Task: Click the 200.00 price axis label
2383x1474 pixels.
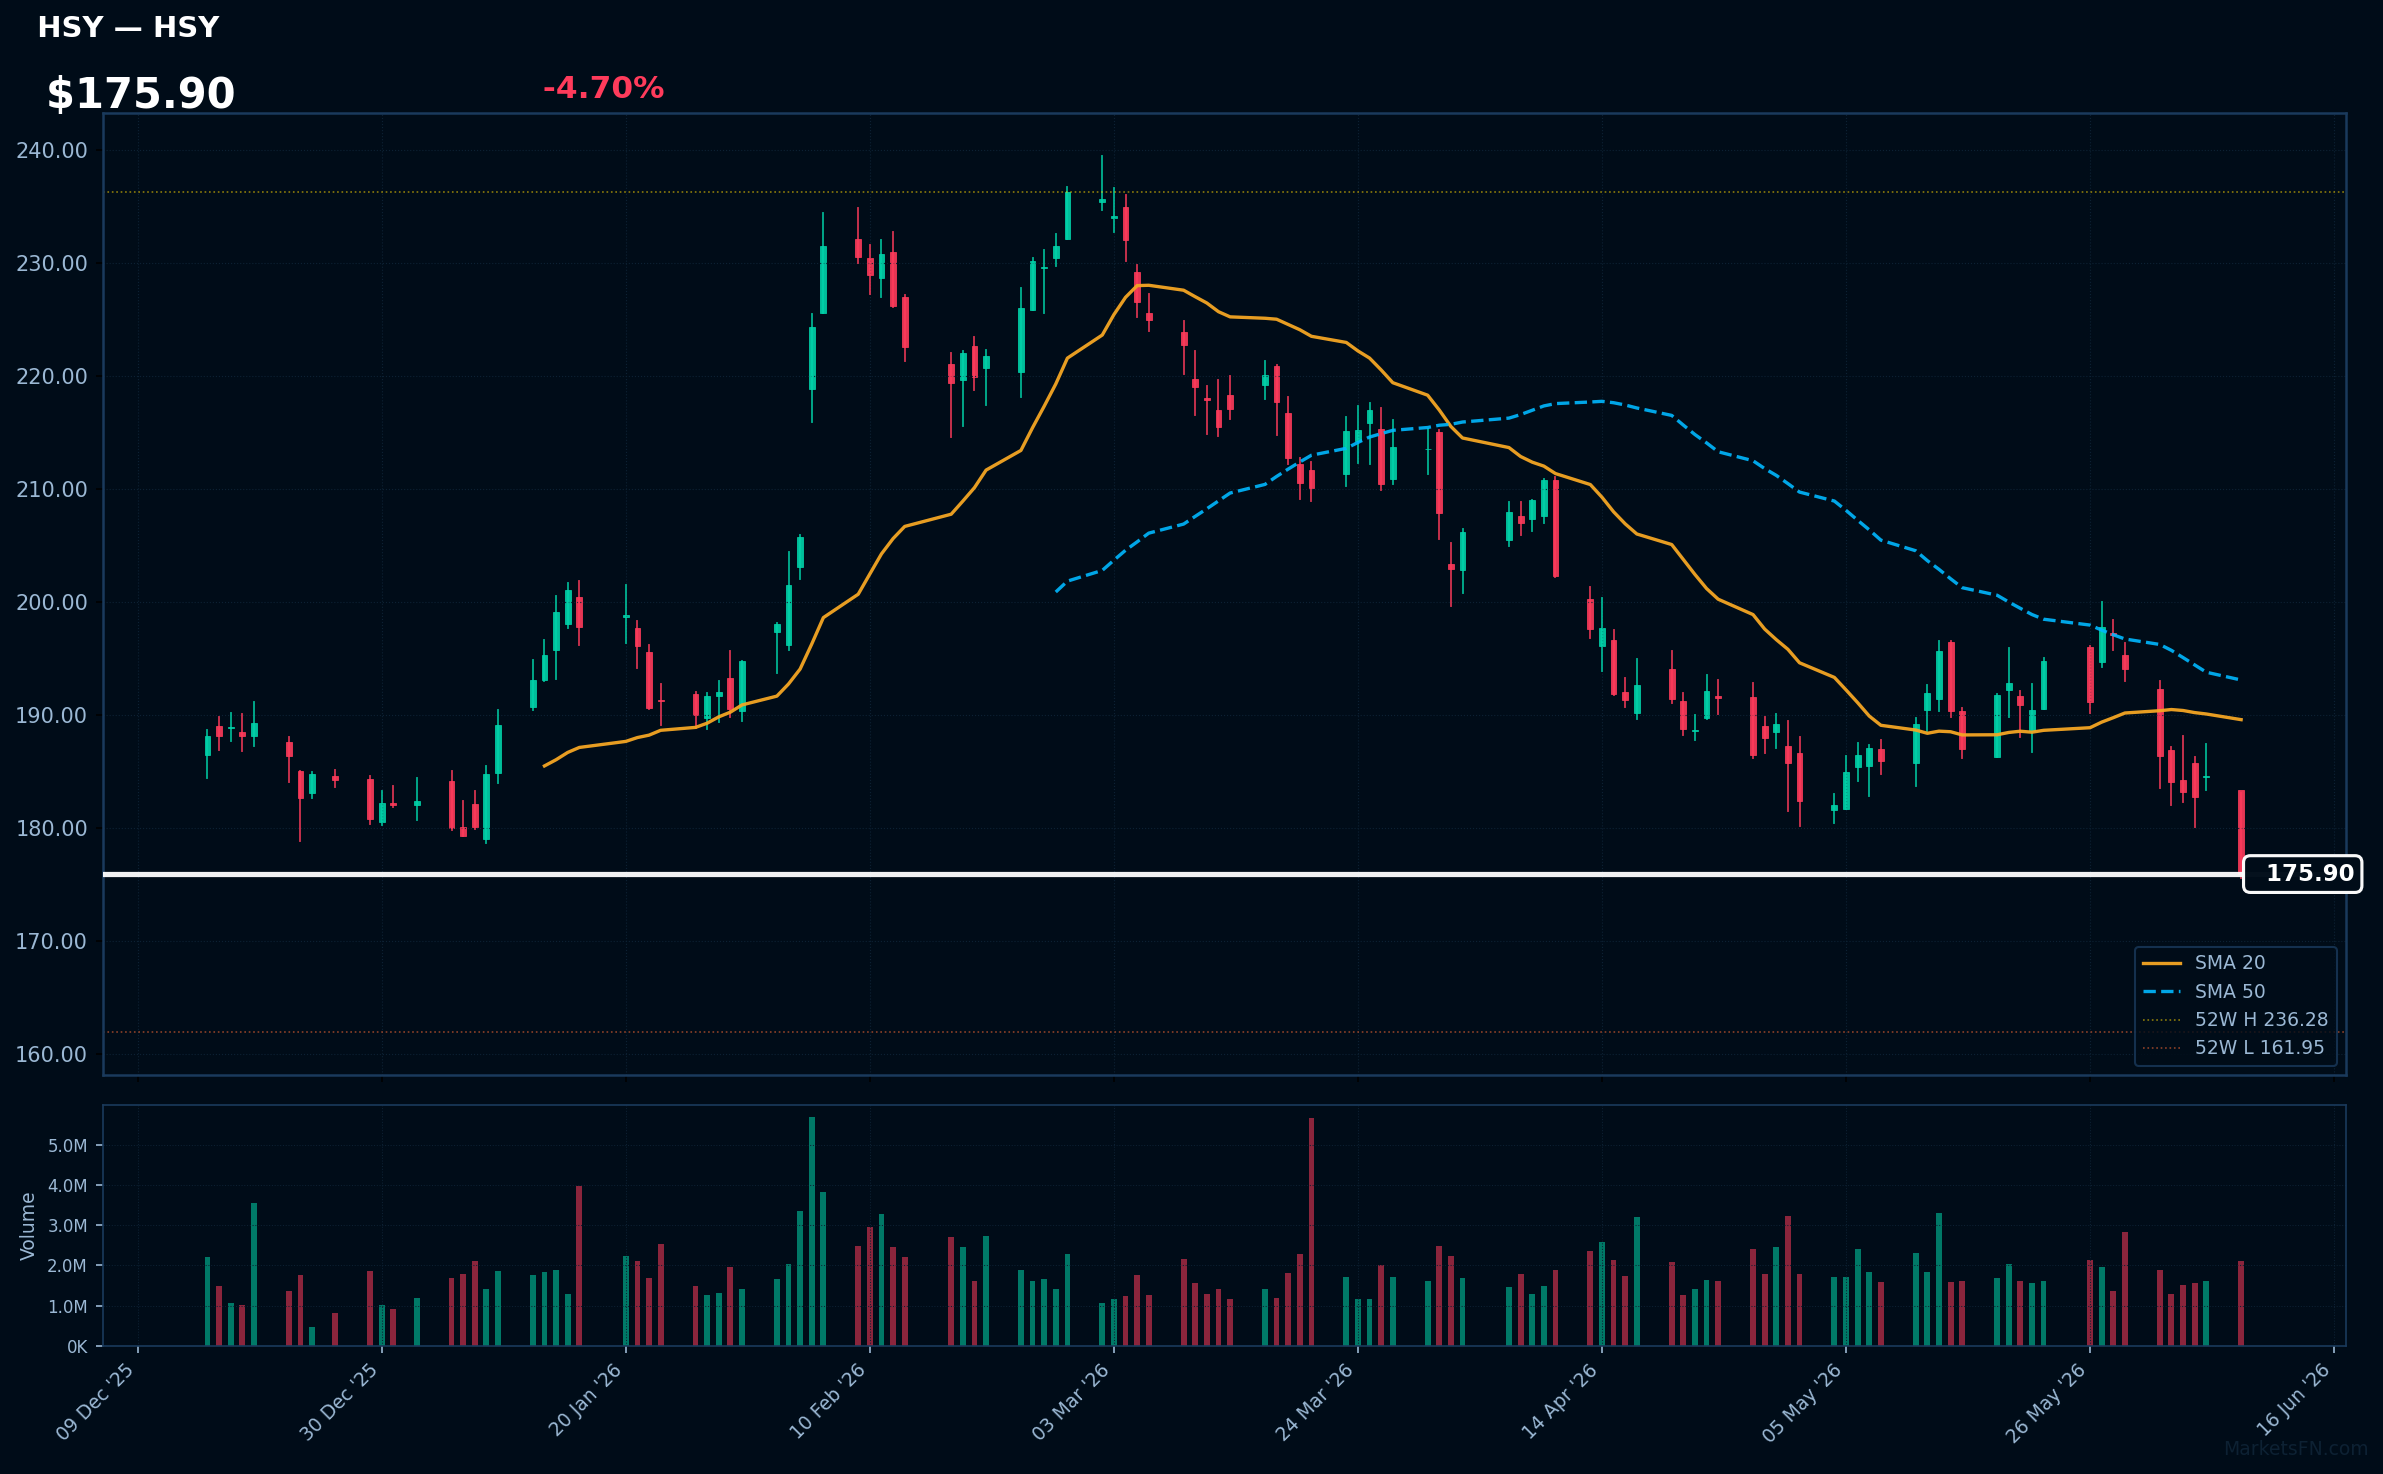Action: (x=52, y=603)
